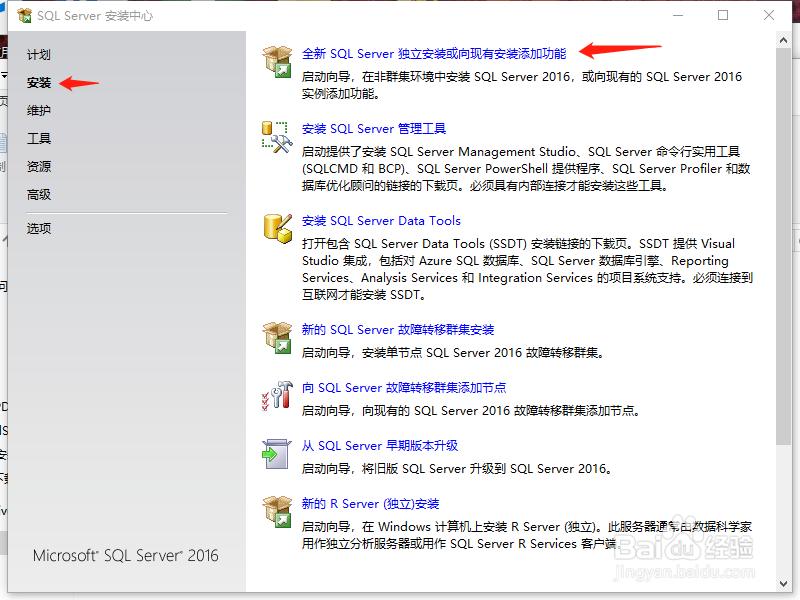Click the add node to cluster tools icon
800x600 pixels.
pos(277,395)
